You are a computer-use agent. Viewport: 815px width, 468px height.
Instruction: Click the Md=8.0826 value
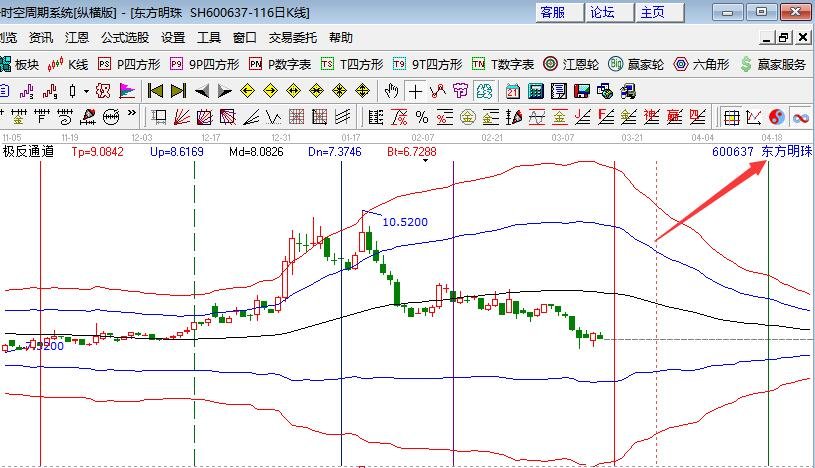pyautogui.click(x=256, y=152)
